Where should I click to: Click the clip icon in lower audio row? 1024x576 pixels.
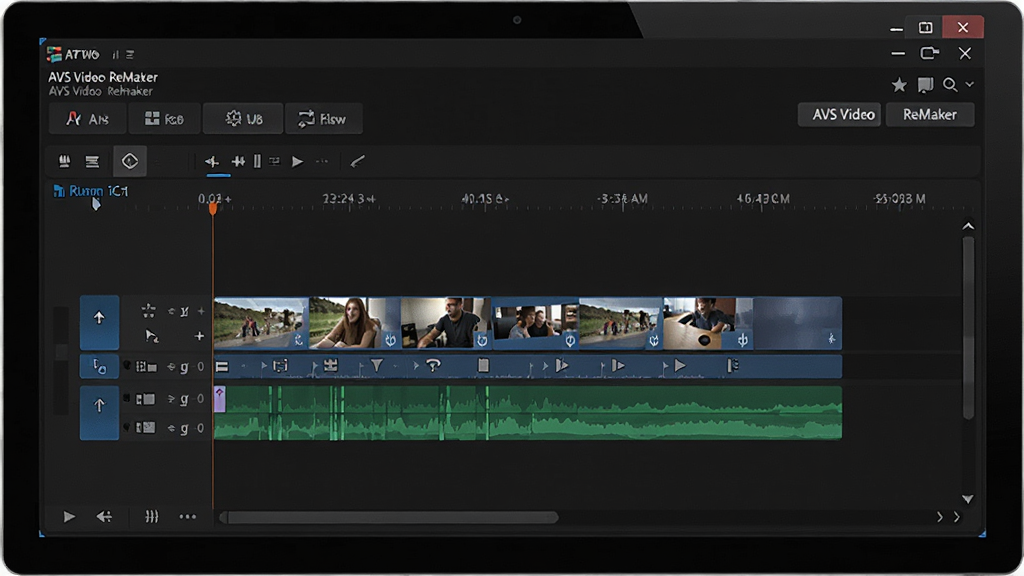pos(146,428)
